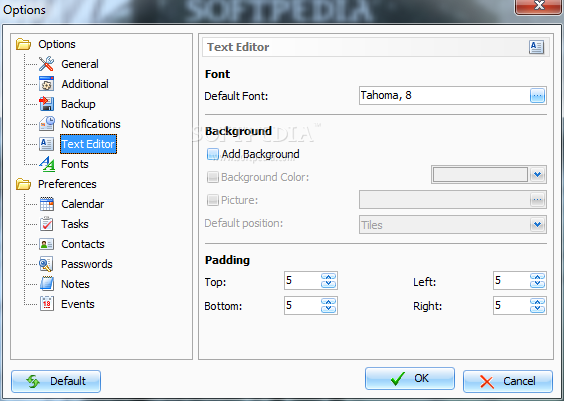This screenshot has width=564, height=401.
Task: Open Tasks preferences
Action: click(x=74, y=224)
